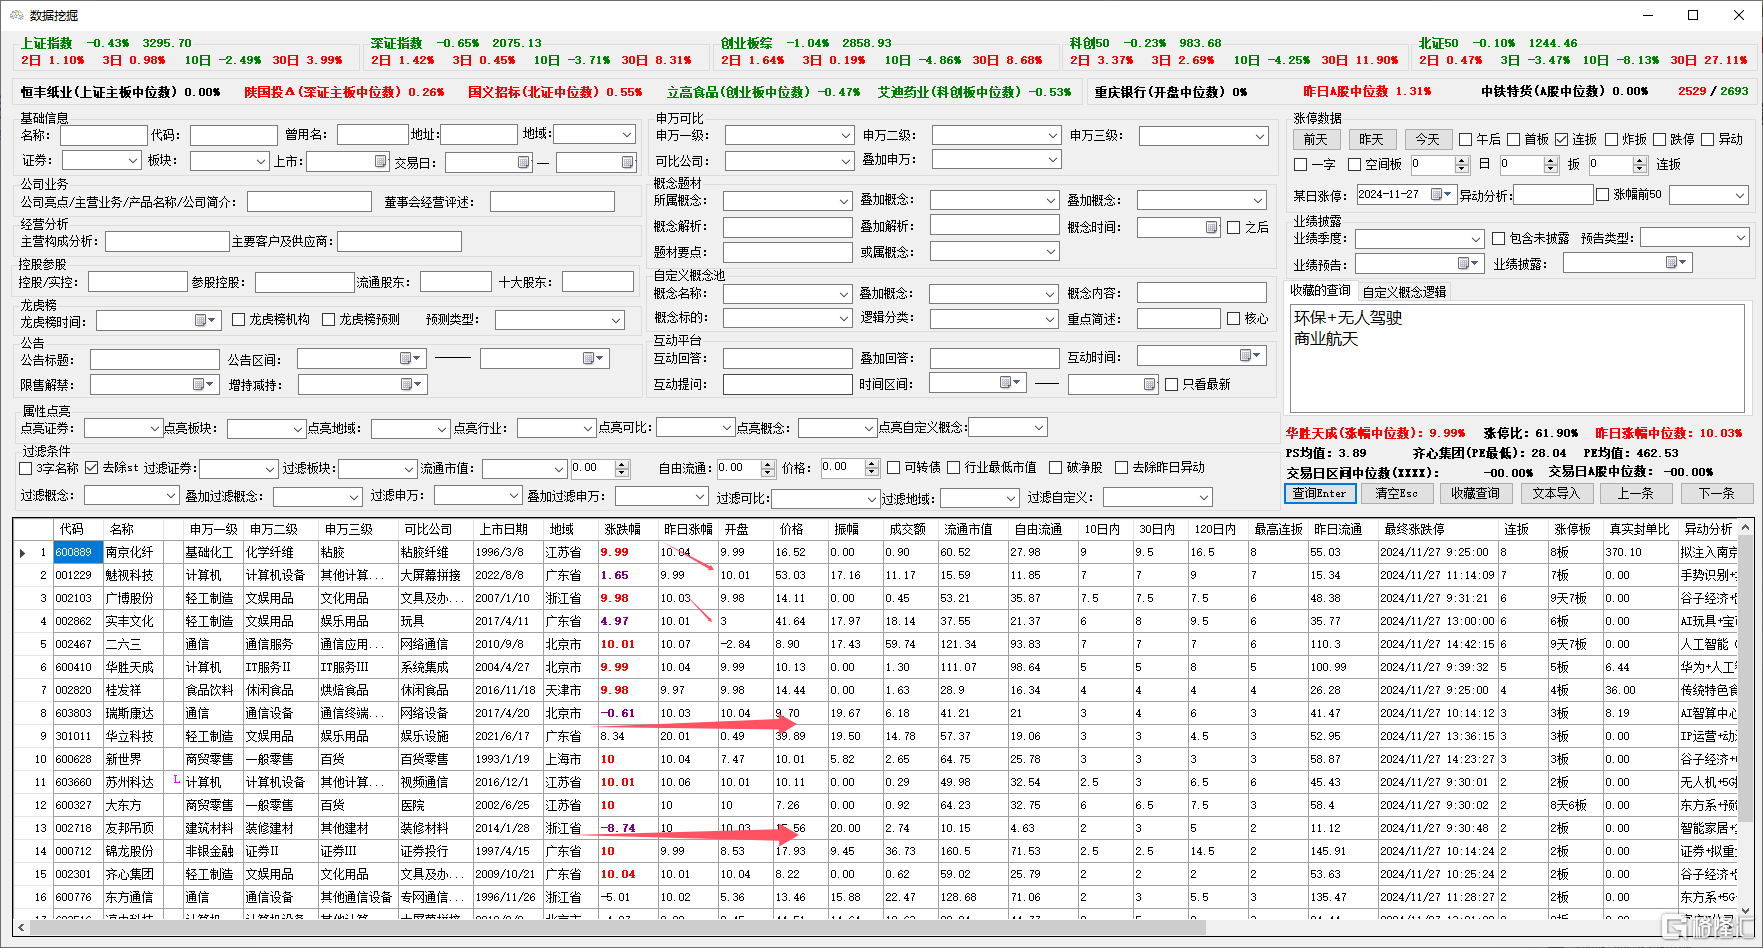Expand the 业绩季度 dropdown

(1475, 239)
